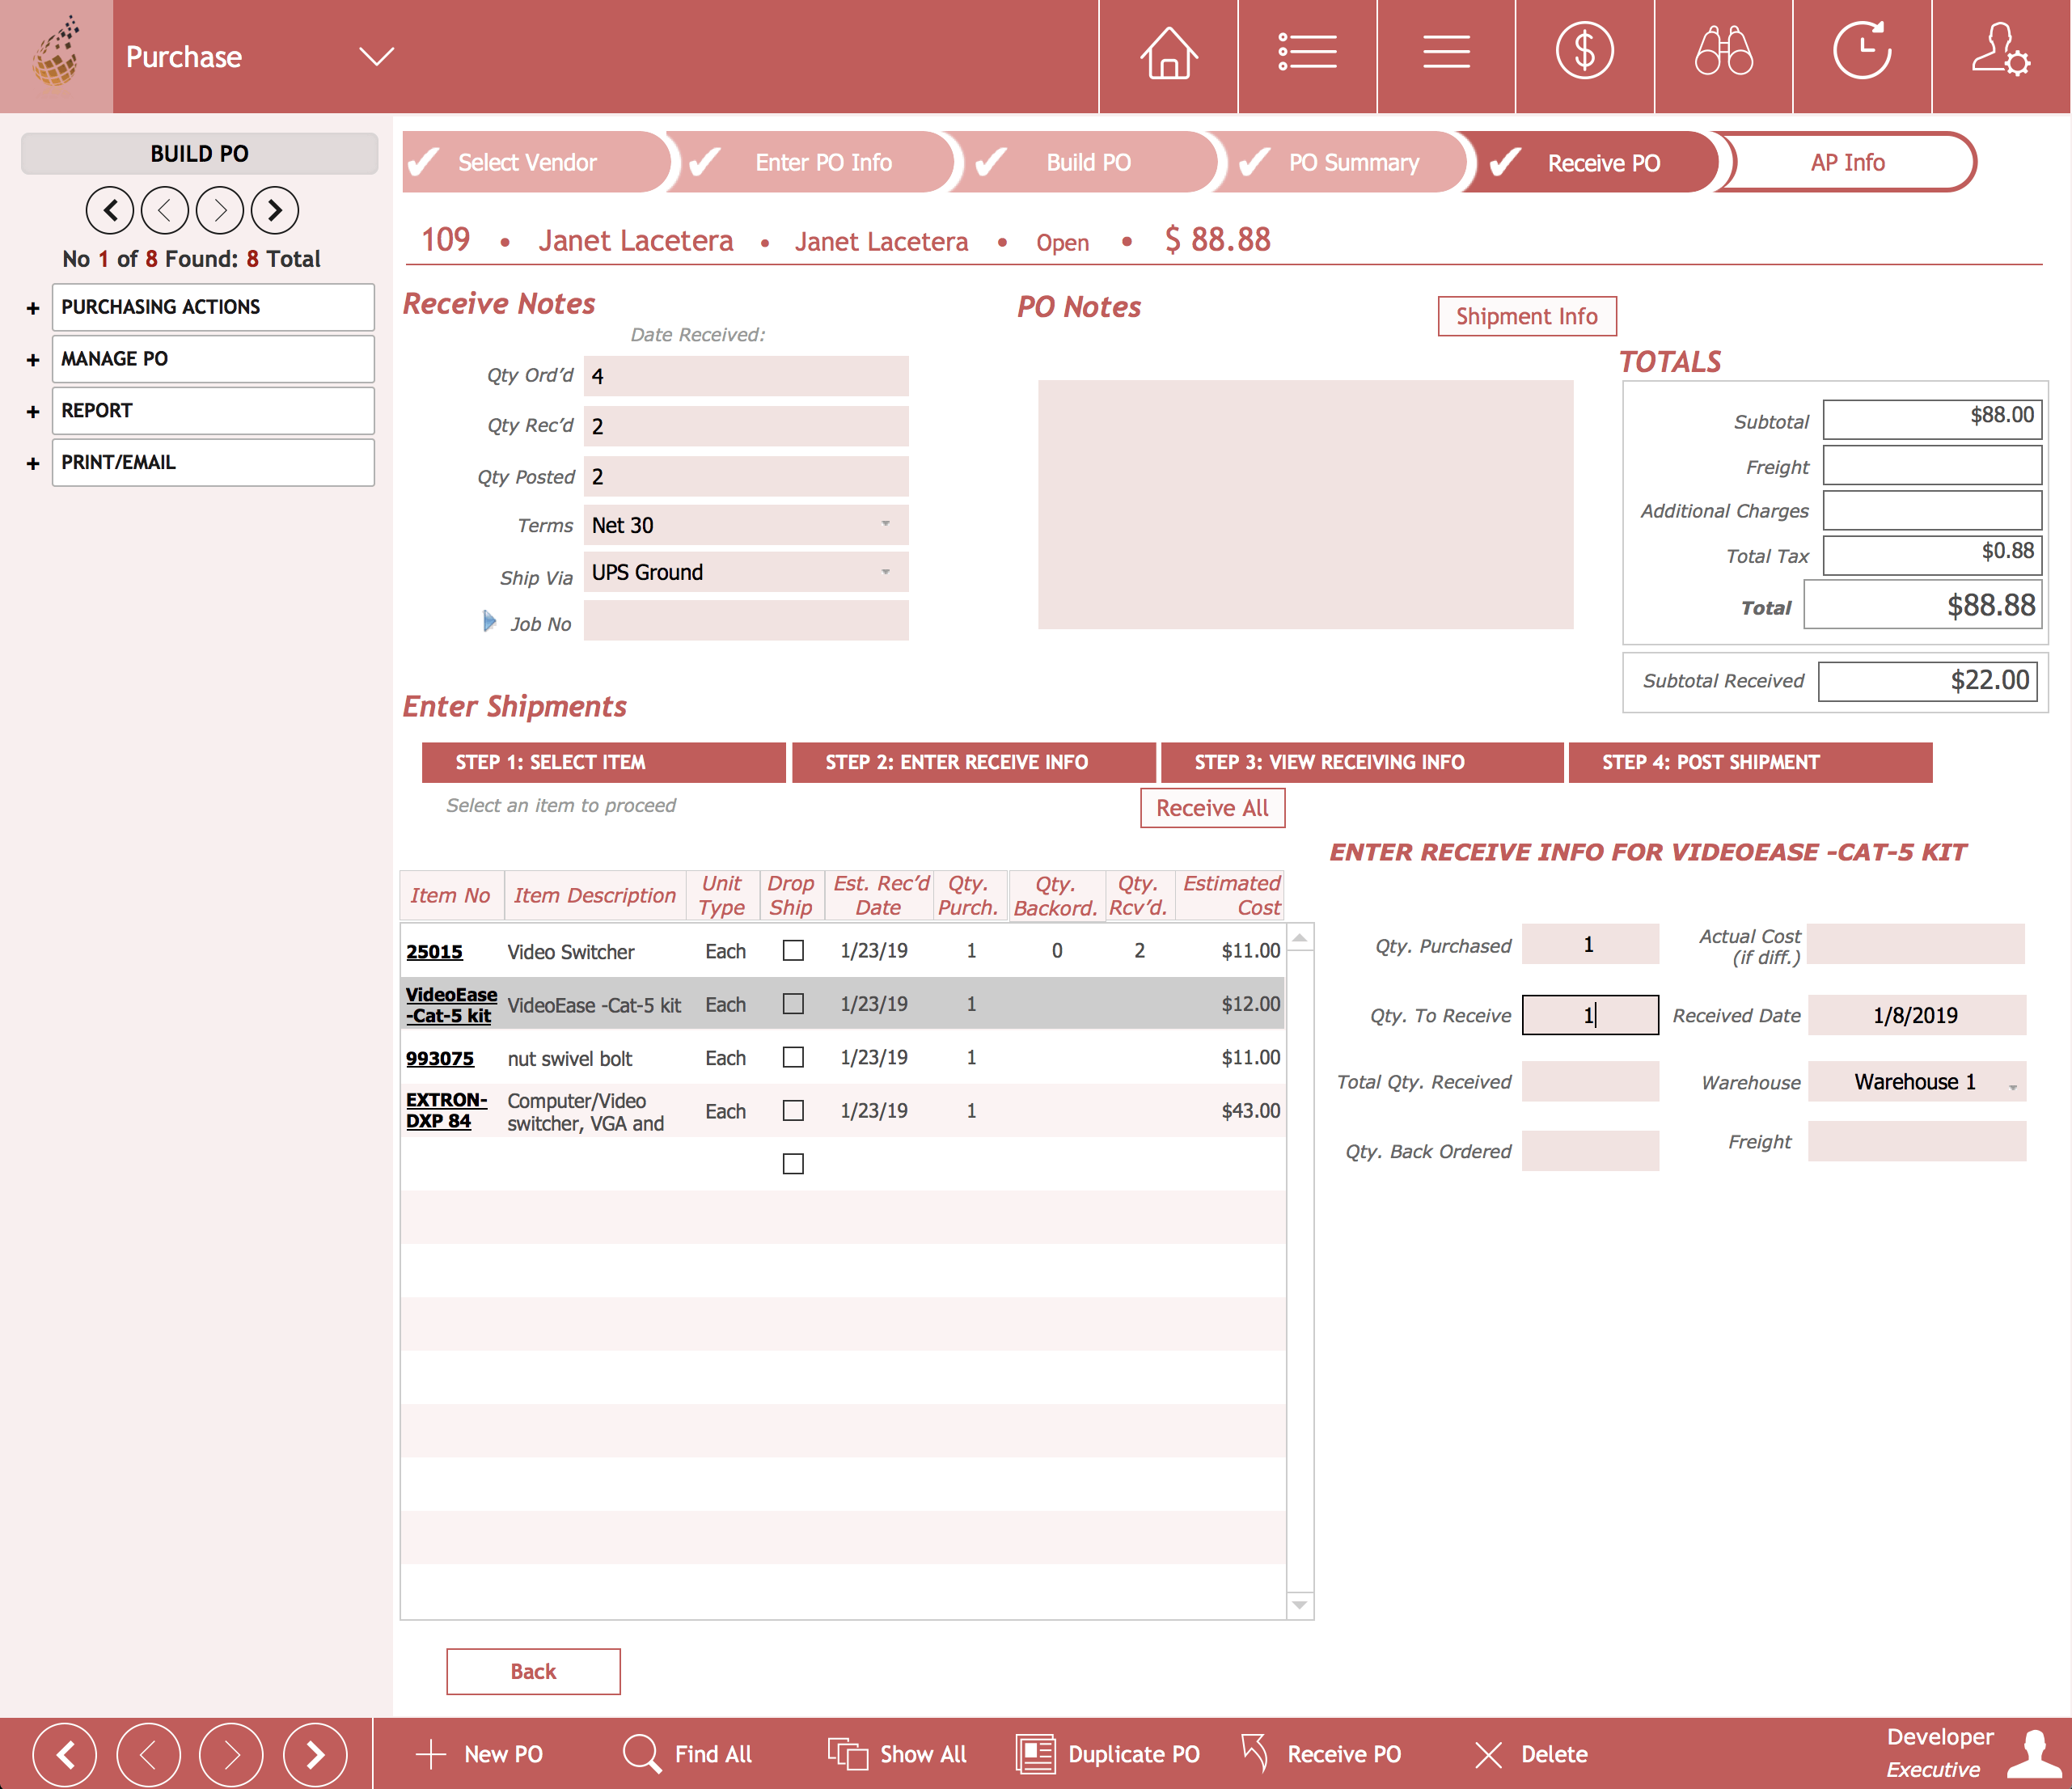Go to AP Info step
Viewport: 2072px width, 1789px height.
pyautogui.click(x=1847, y=162)
